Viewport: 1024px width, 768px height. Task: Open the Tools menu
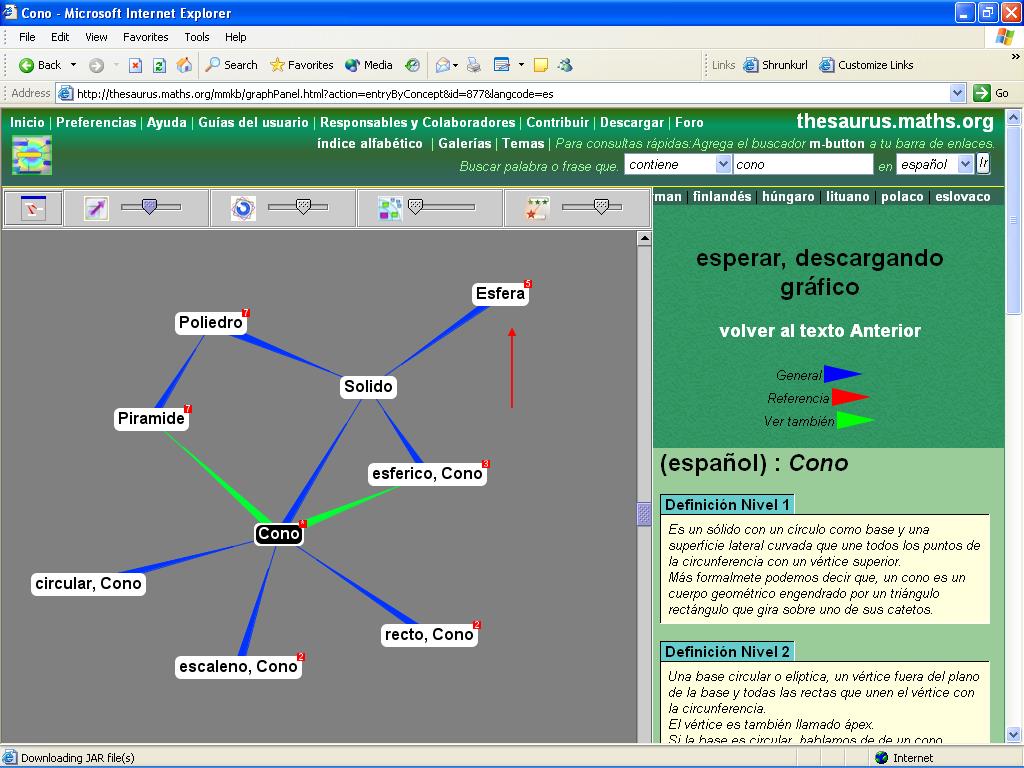pos(197,37)
